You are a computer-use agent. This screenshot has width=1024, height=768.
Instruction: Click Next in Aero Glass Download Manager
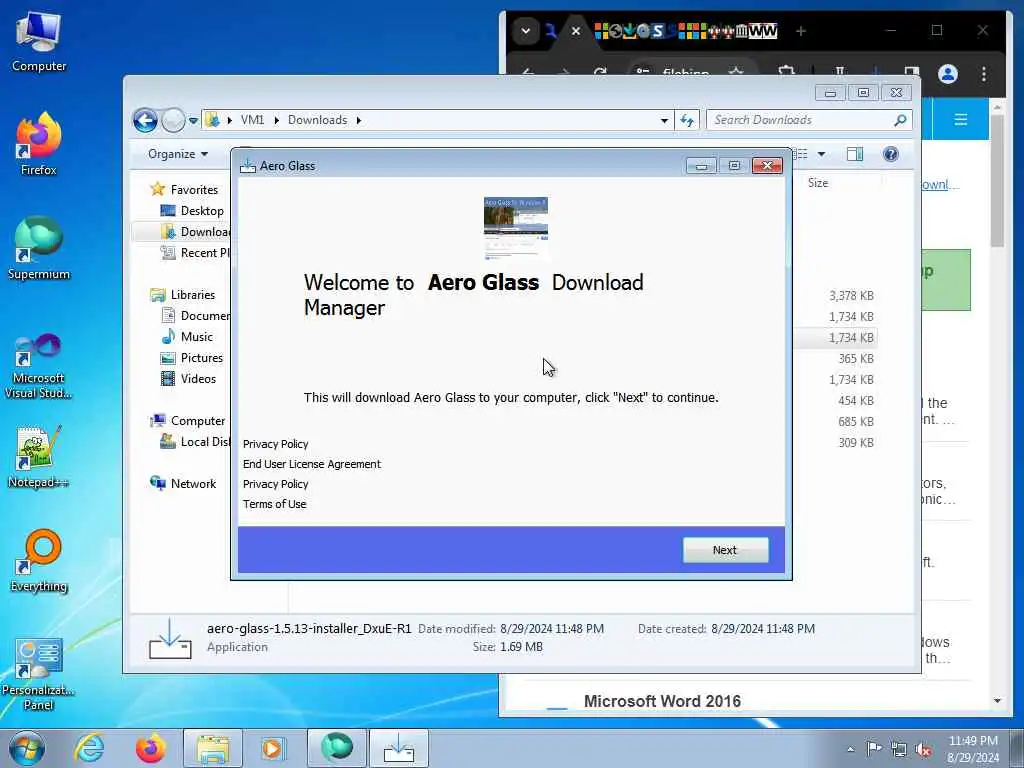tap(725, 550)
